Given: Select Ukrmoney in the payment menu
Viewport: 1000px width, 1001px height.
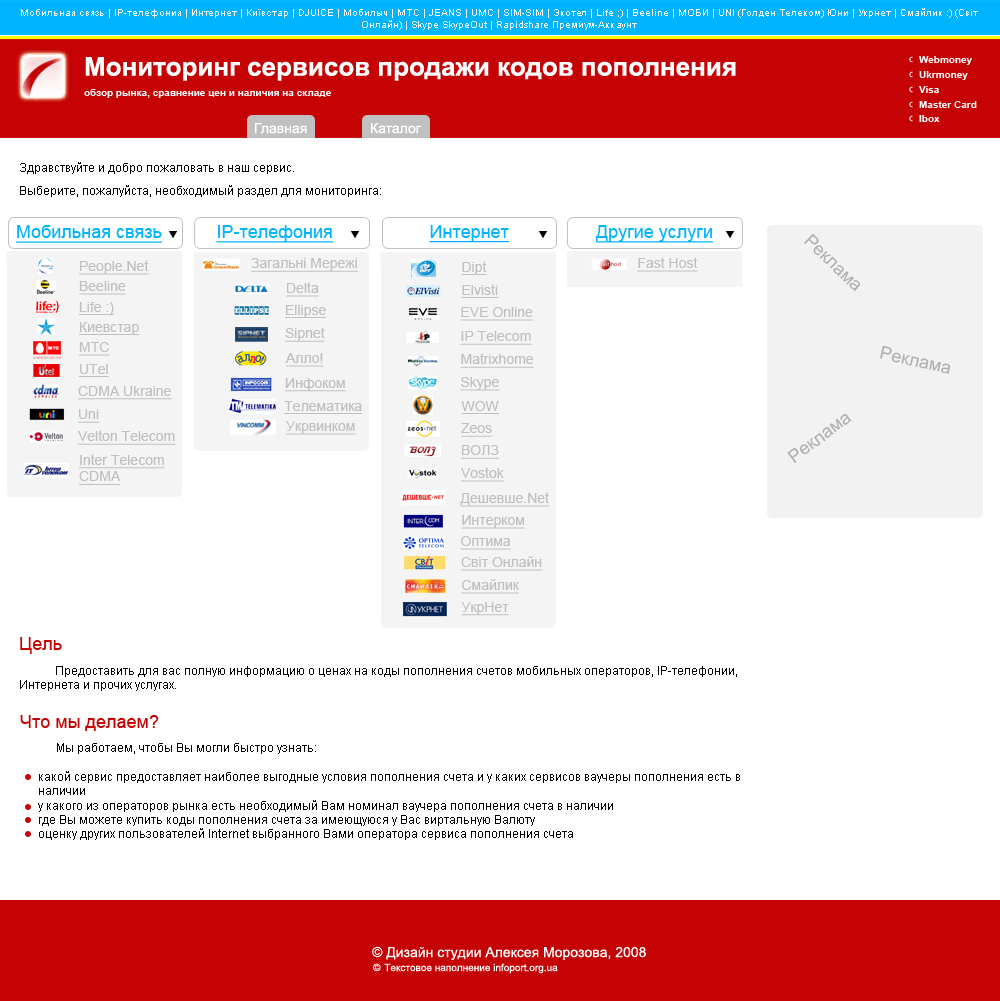Looking at the screenshot, I should (943, 75).
